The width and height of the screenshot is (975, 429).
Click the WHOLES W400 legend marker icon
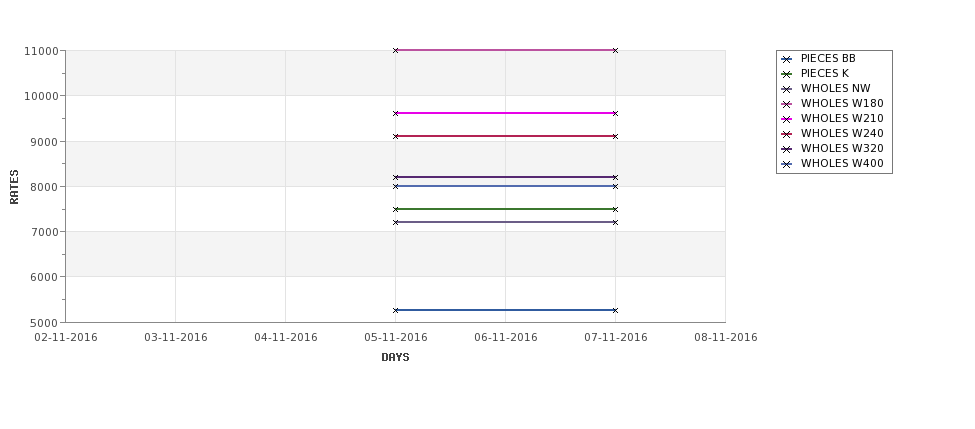click(787, 165)
